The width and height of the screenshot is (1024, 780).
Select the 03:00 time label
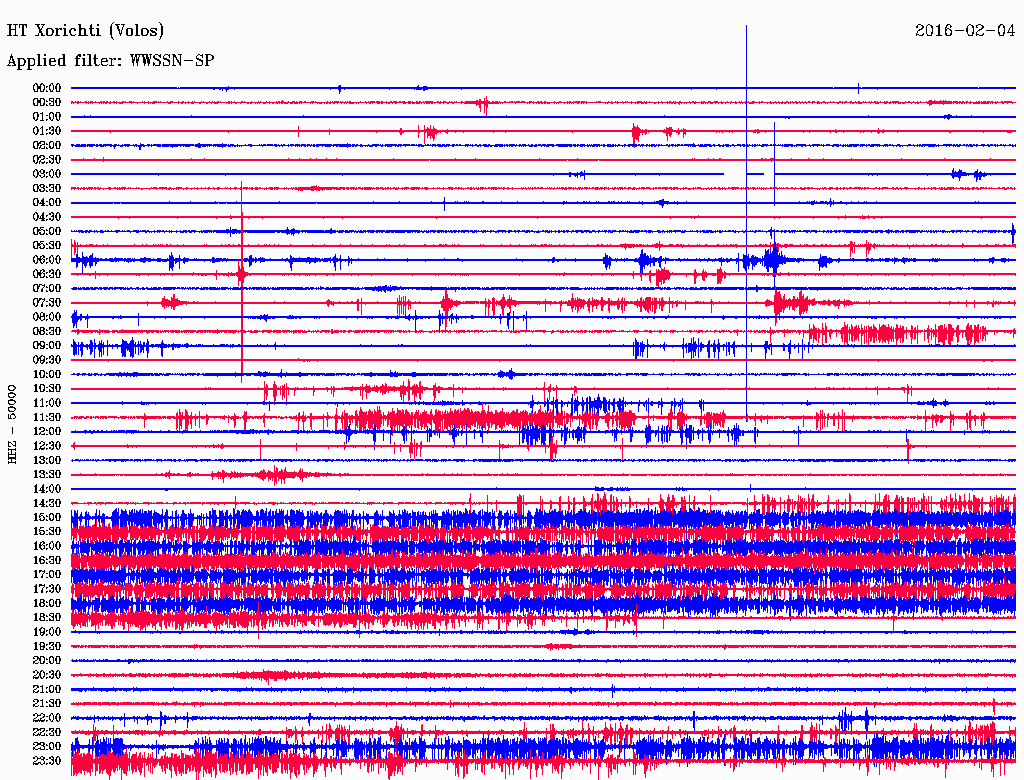click(x=47, y=174)
